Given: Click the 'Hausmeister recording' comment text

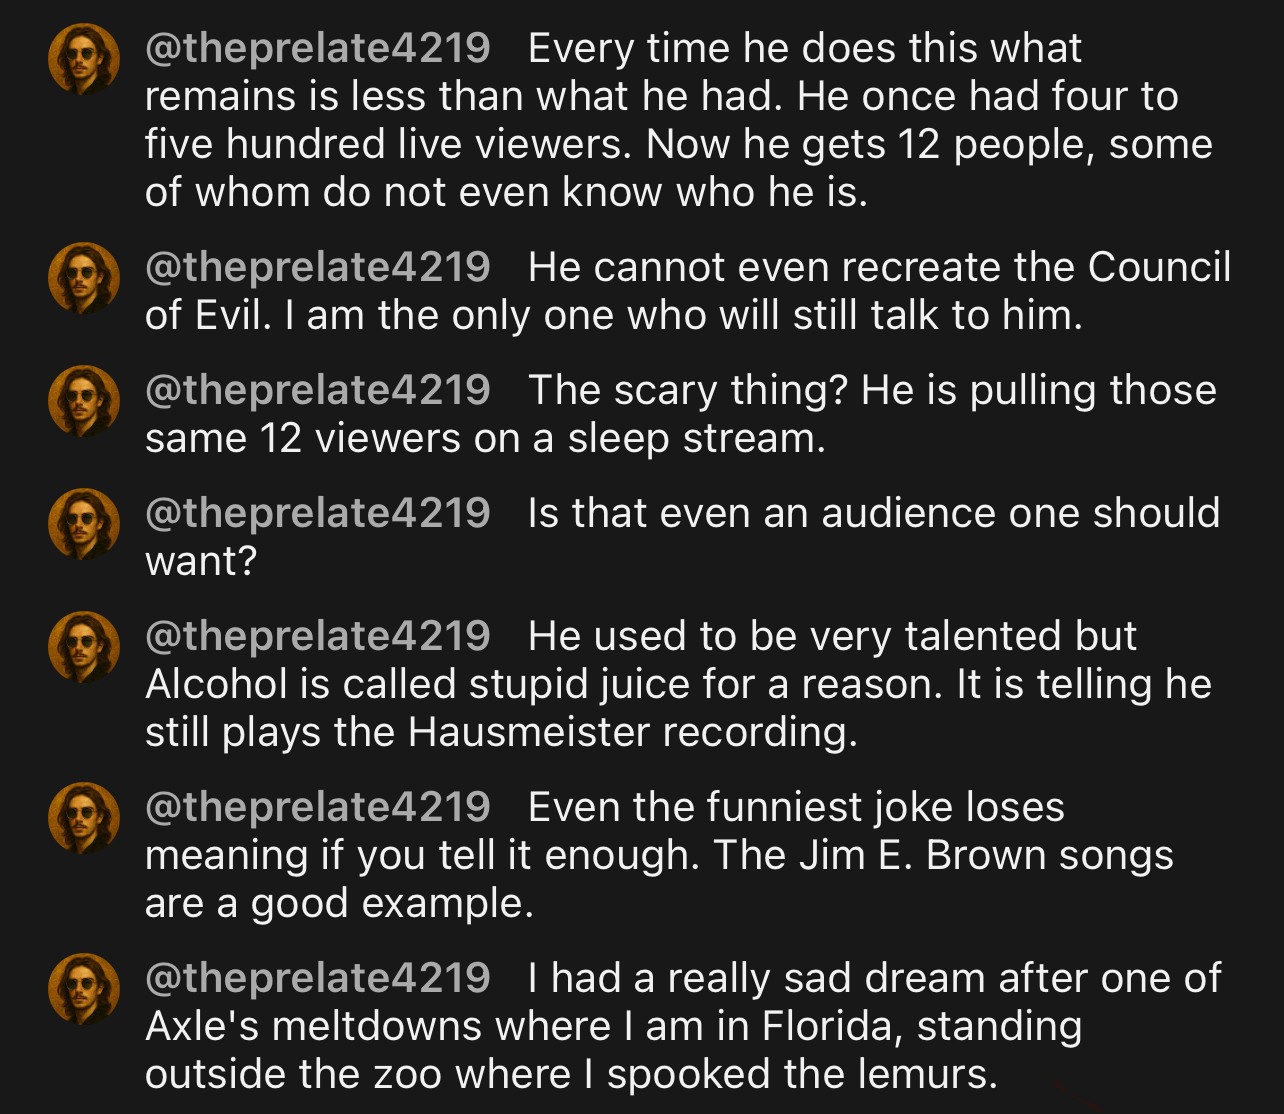Looking at the screenshot, I should 501,732.
